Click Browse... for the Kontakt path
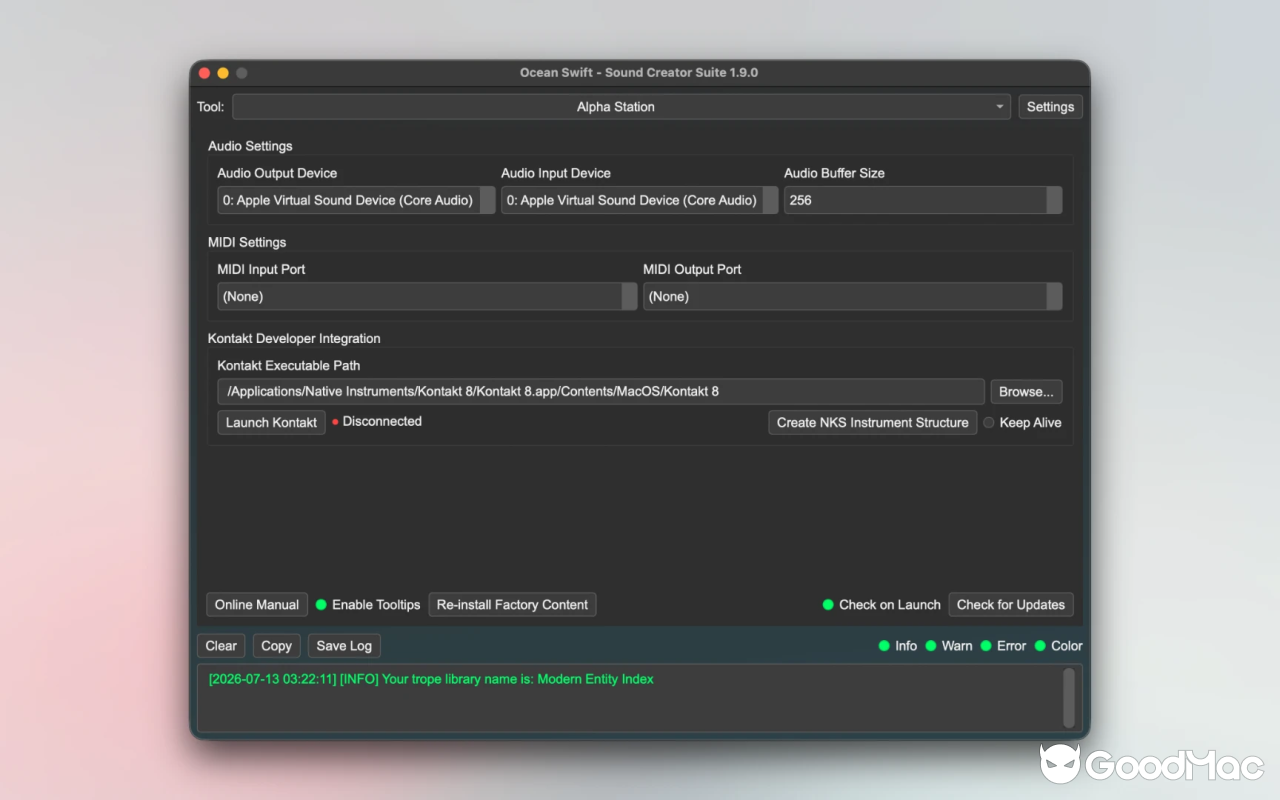1280x800 pixels. click(1026, 391)
